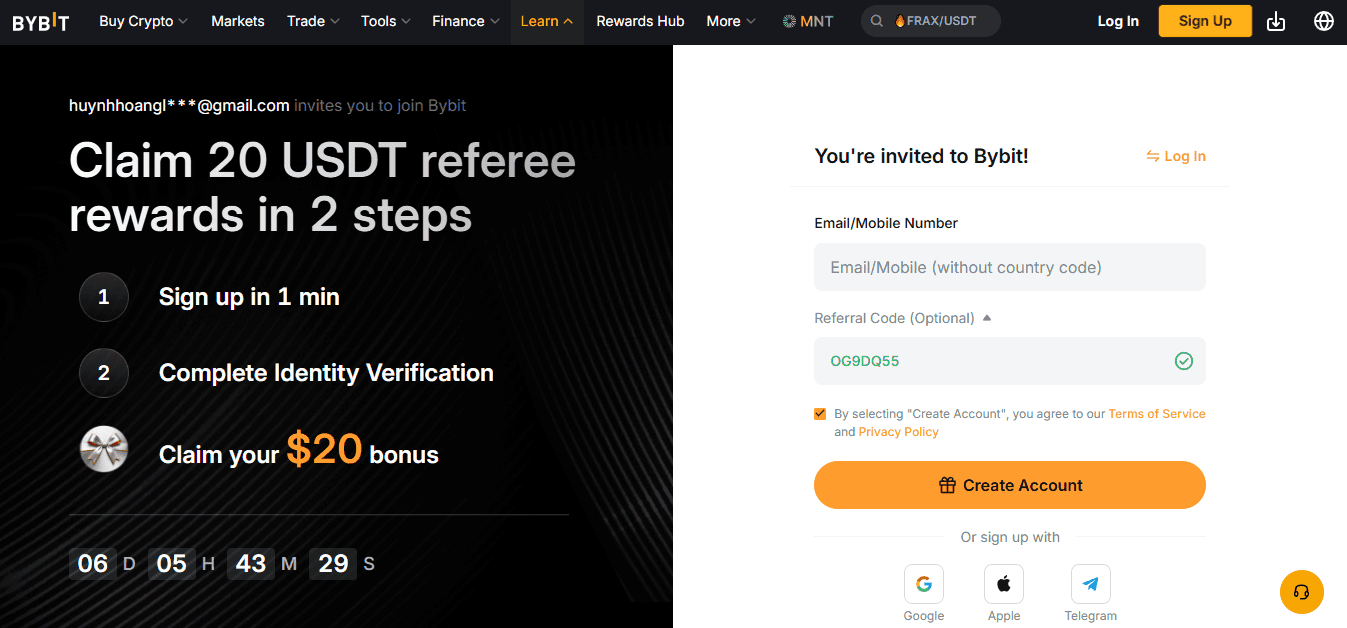Collapse the Referral Code section

click(x=987, y=317)
